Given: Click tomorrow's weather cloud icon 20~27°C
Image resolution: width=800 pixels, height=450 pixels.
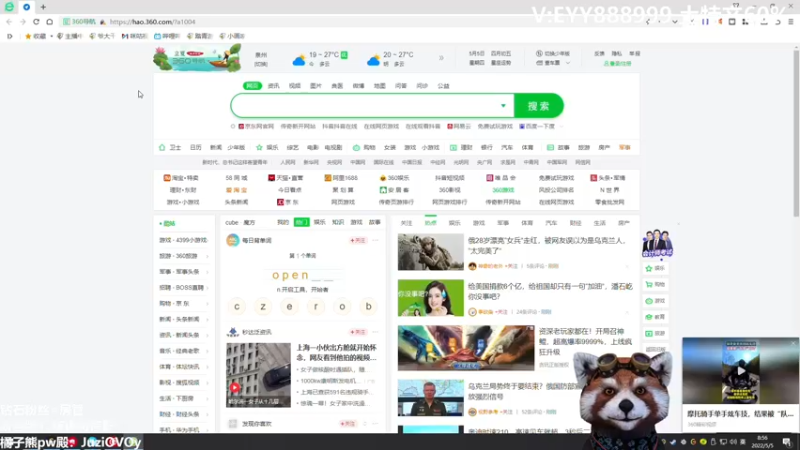Looking at the screenshot, I should click(373, 61).
